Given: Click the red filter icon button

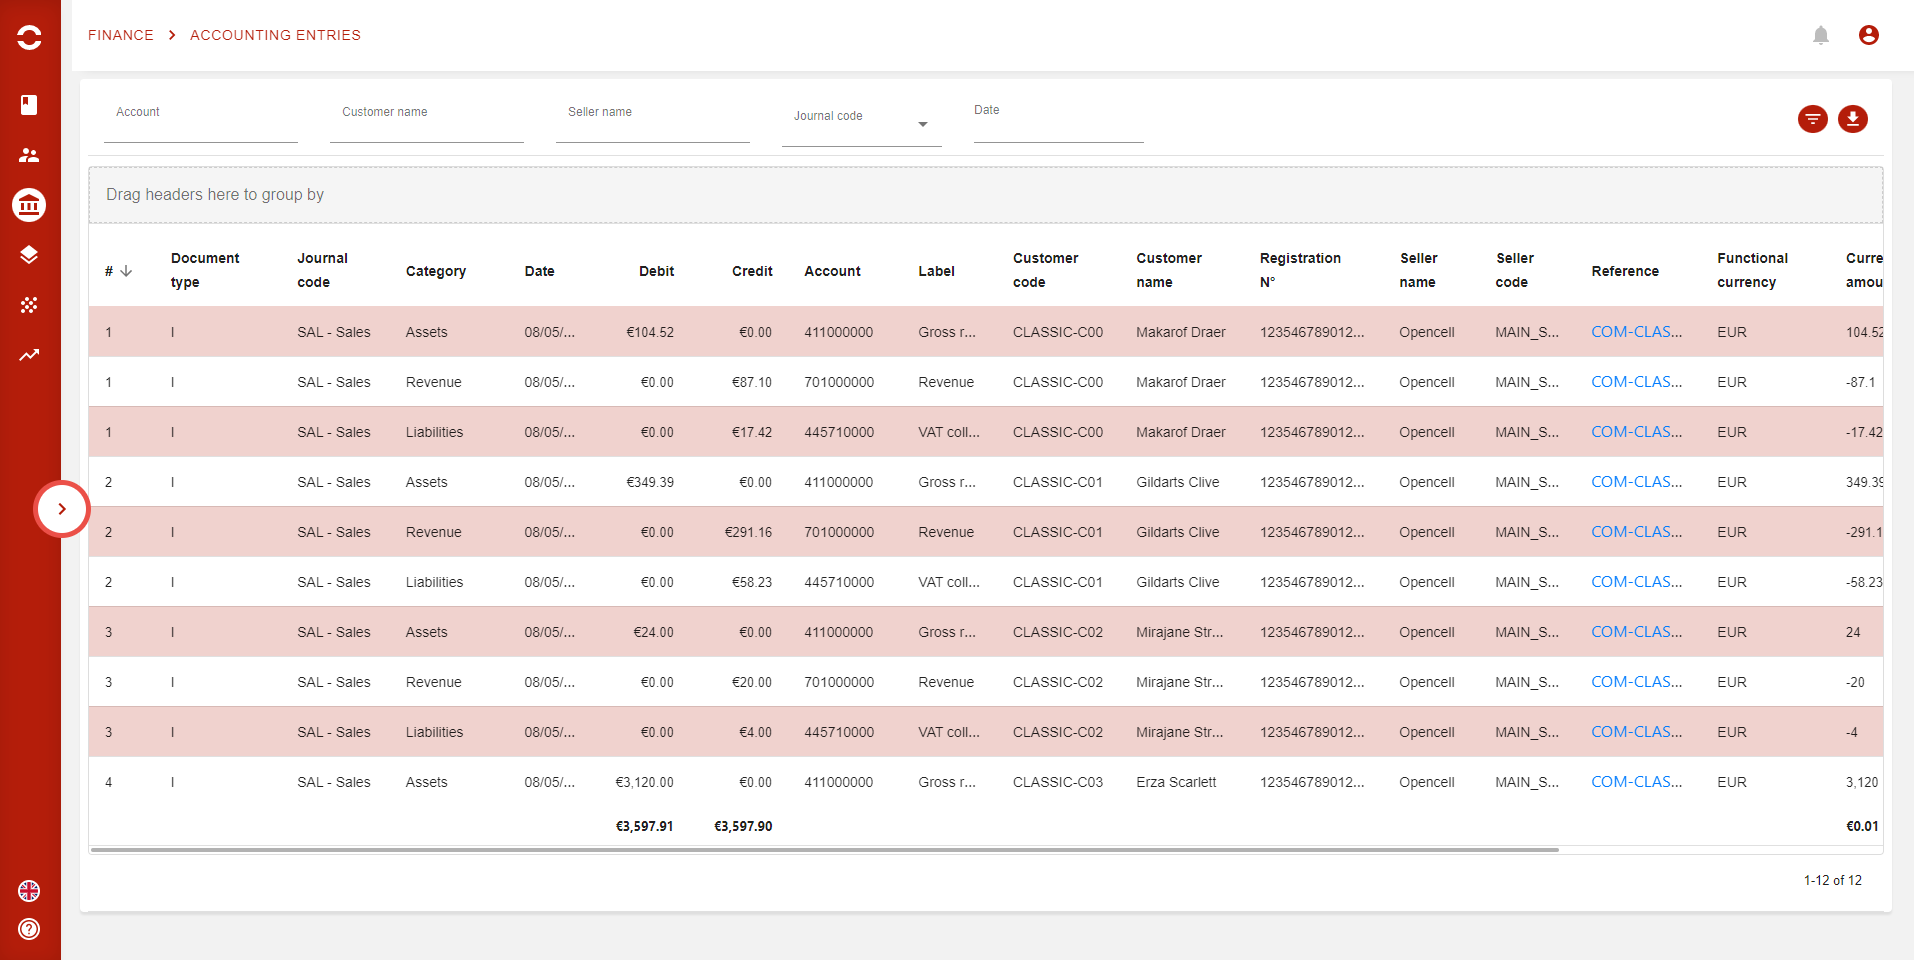Looking at the screenshot, I should (1812, 119).
